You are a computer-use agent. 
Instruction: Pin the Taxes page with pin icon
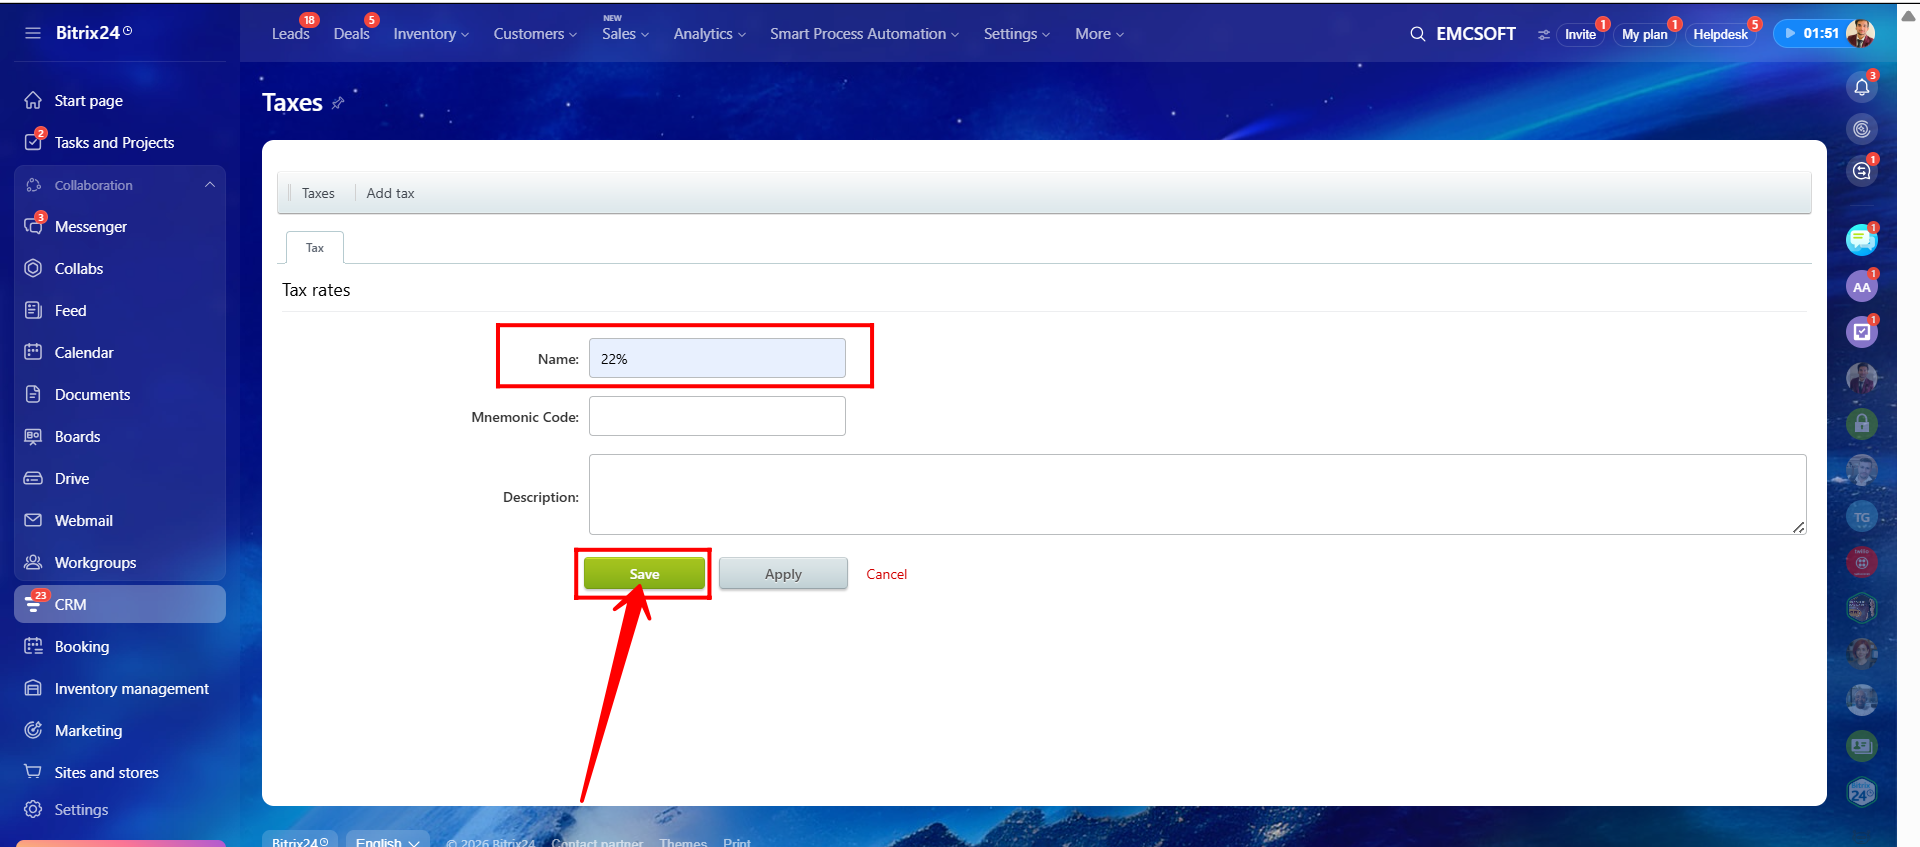338,103
